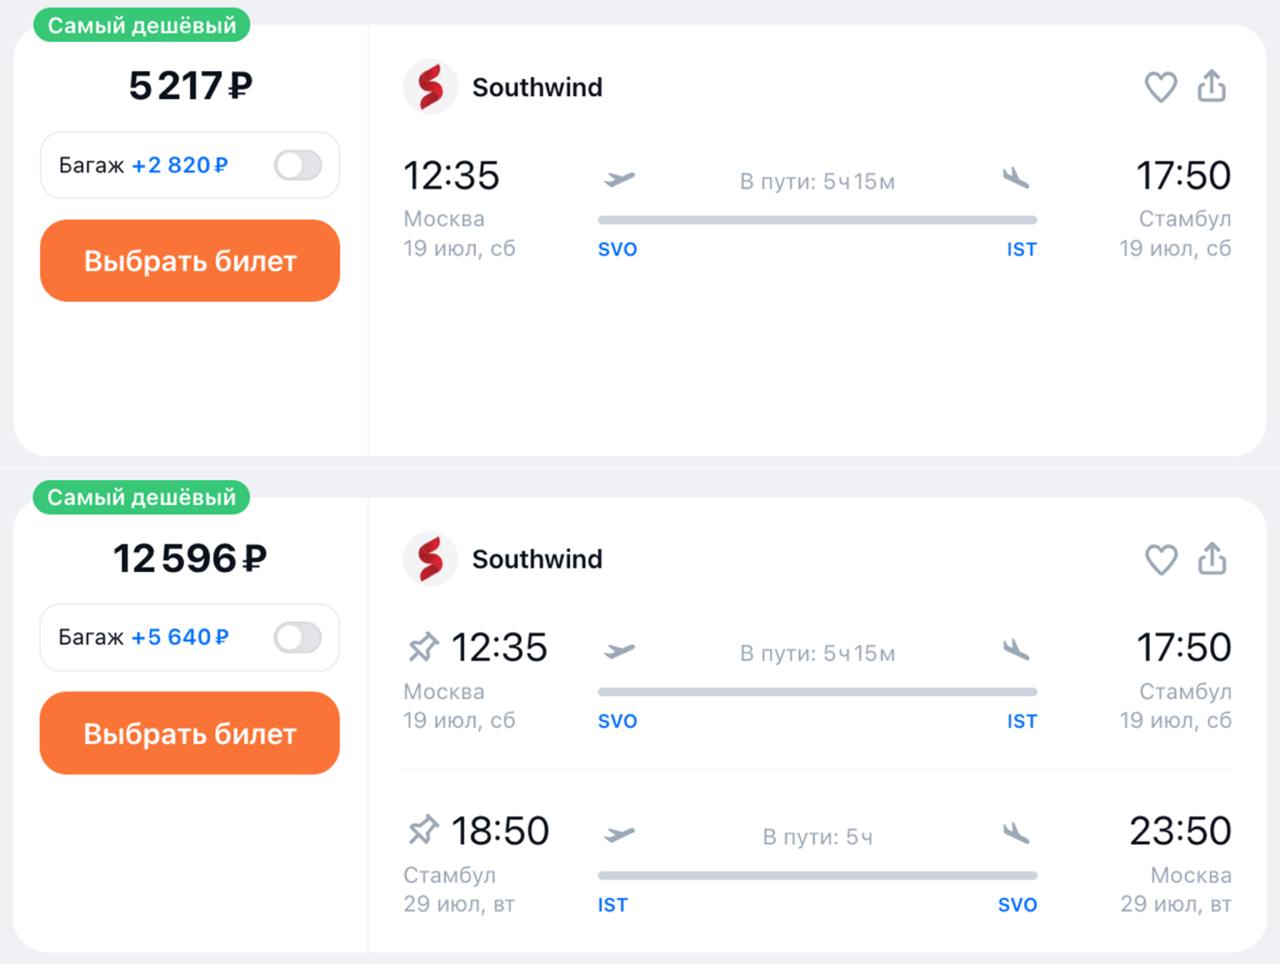Viewport: 1280px width, 964px height.
Task: Click the top 'Самый дешёвый' badge
Action: [x=141, y=25]
